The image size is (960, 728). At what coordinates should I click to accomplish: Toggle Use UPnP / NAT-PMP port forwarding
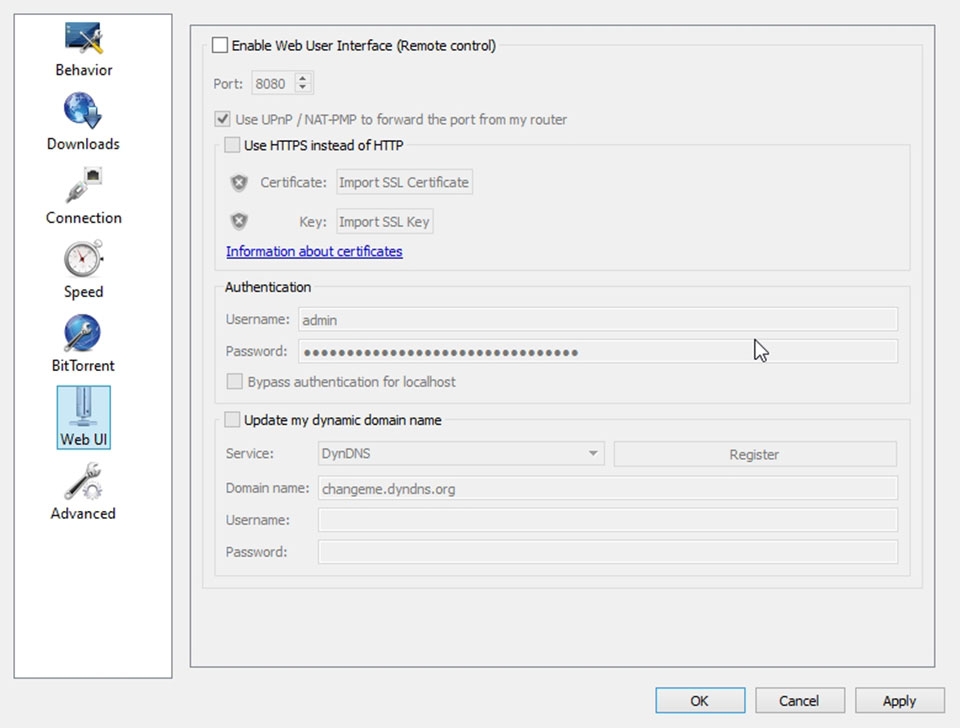(x=222, y=119)
